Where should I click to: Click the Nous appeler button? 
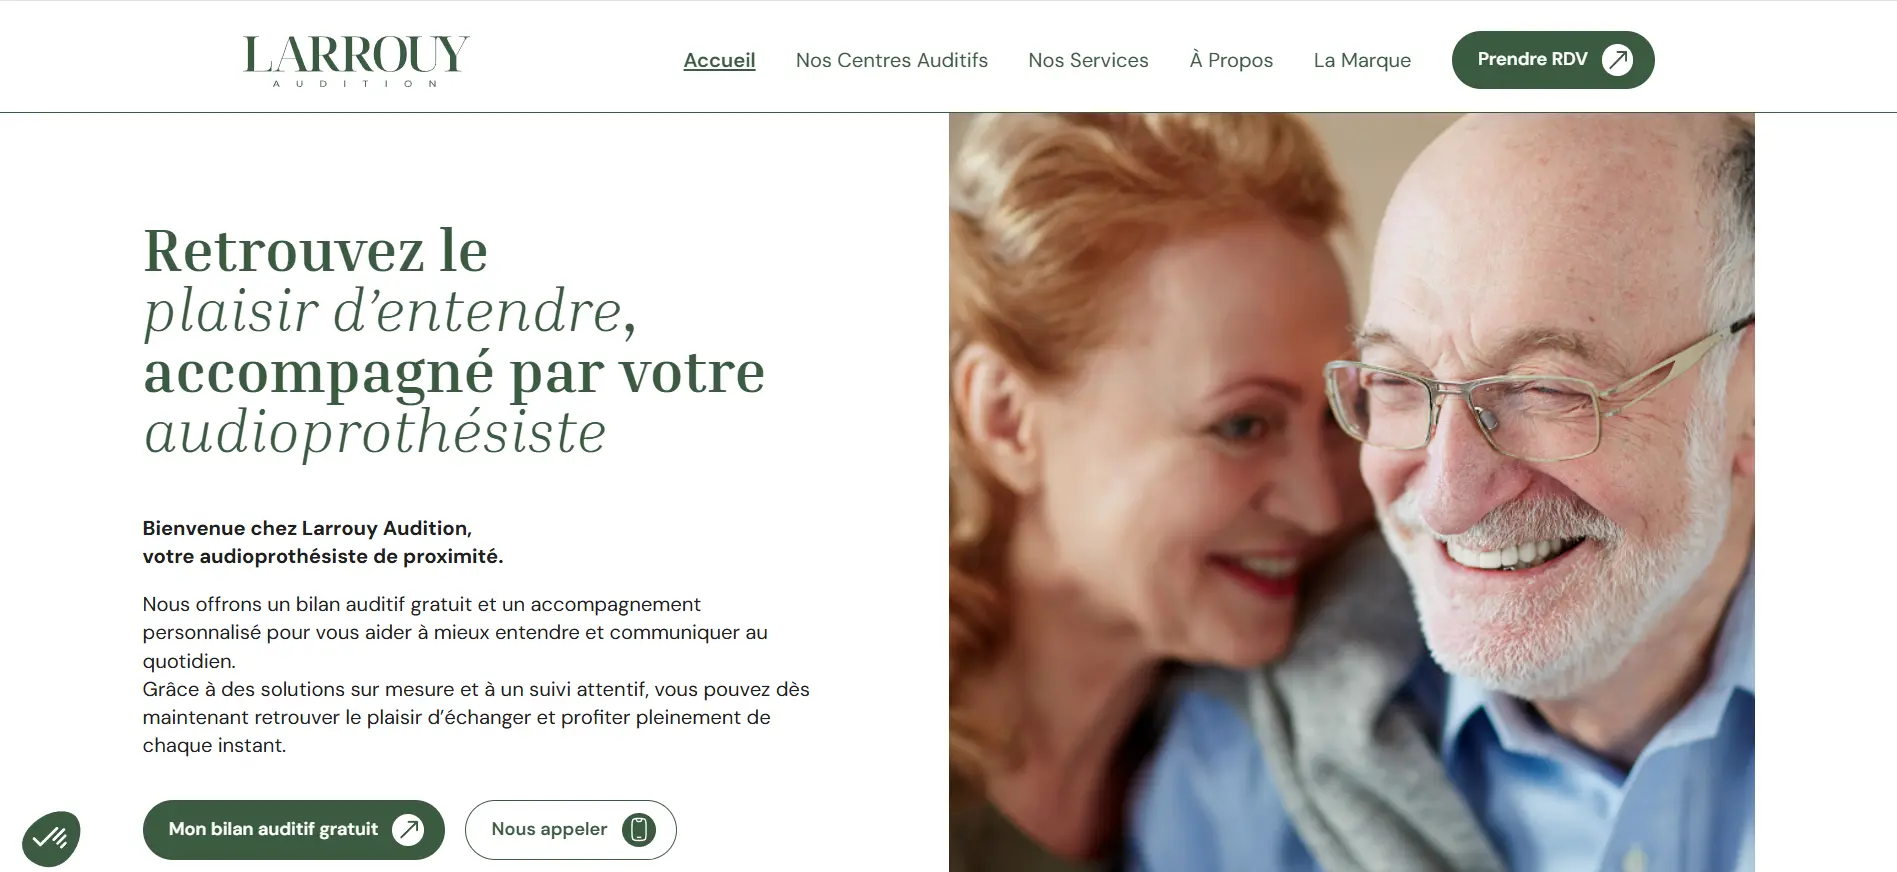pyautogui.click(x=571, y=830)
